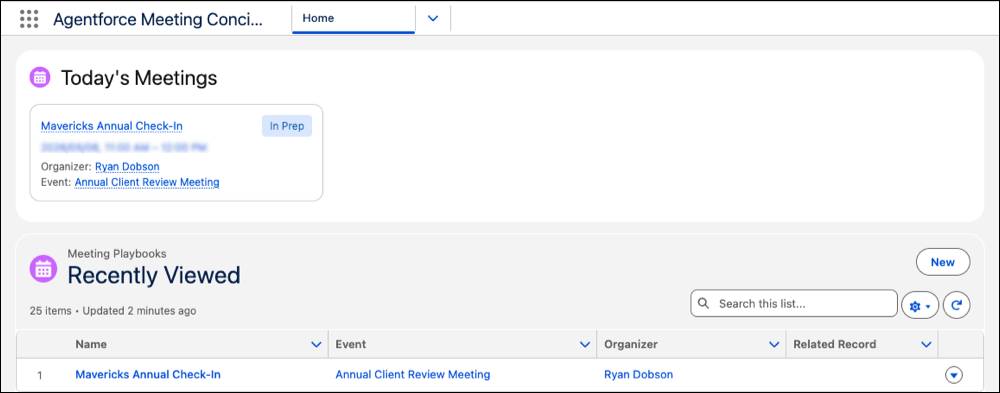Click the Today's Meetings calendar icon
The height and width of the screenshot is (393, 1000).
tap(40, 78)
